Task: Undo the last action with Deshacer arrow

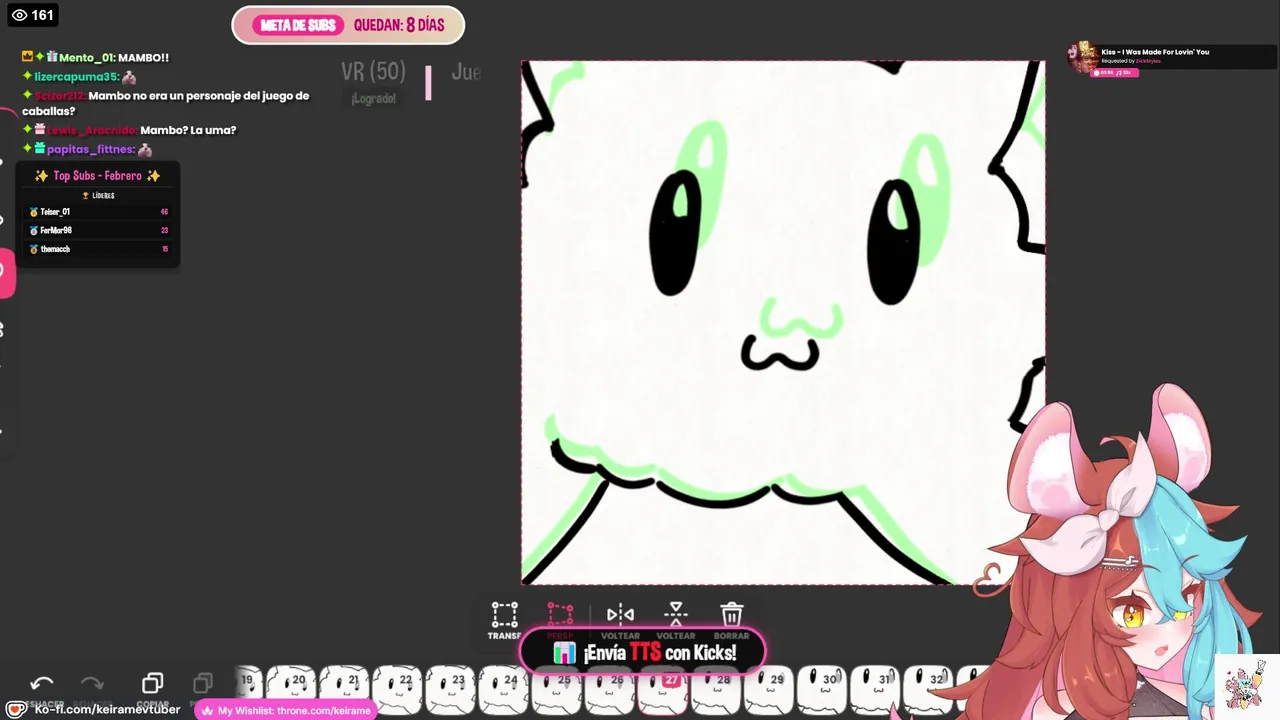Action: (41, 683)
